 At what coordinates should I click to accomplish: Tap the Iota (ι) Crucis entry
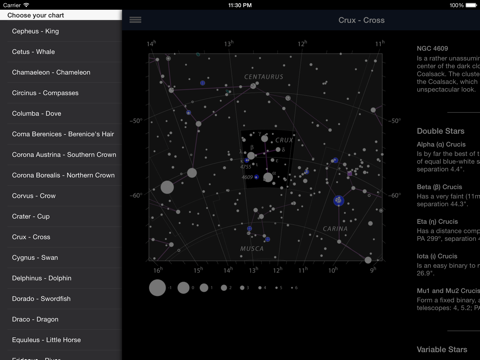pos(437,256)
